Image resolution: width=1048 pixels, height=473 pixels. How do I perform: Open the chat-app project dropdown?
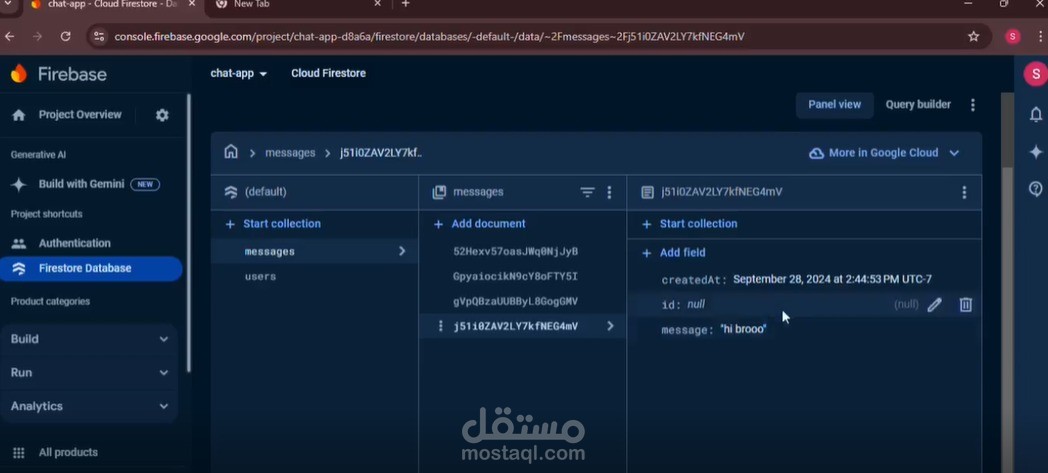239,73
